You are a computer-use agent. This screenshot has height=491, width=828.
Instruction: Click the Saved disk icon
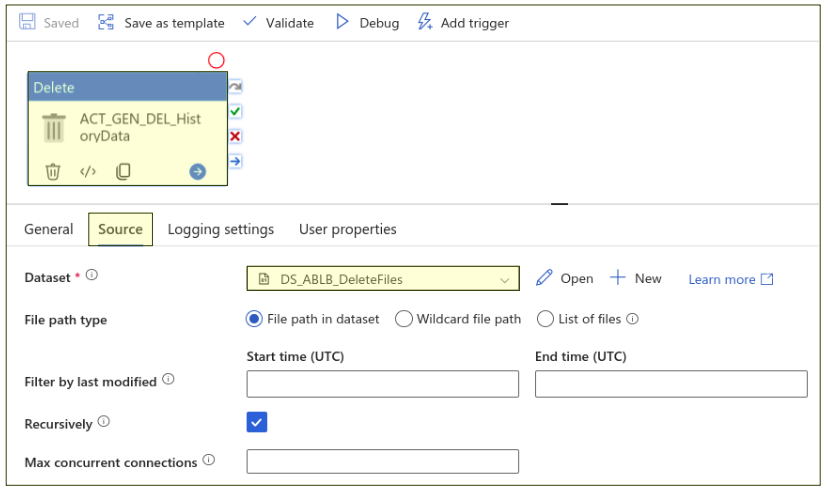coord(27,22)
